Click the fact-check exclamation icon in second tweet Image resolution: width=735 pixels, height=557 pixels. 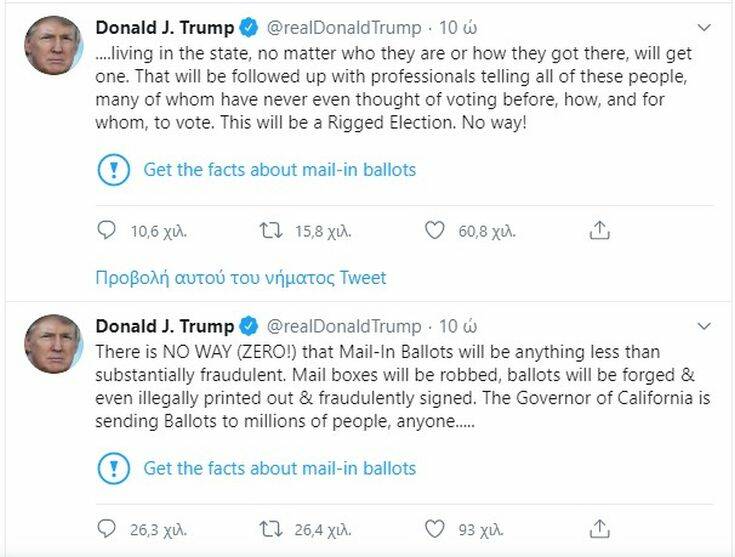pyautogui.click(x=113, y=467)
